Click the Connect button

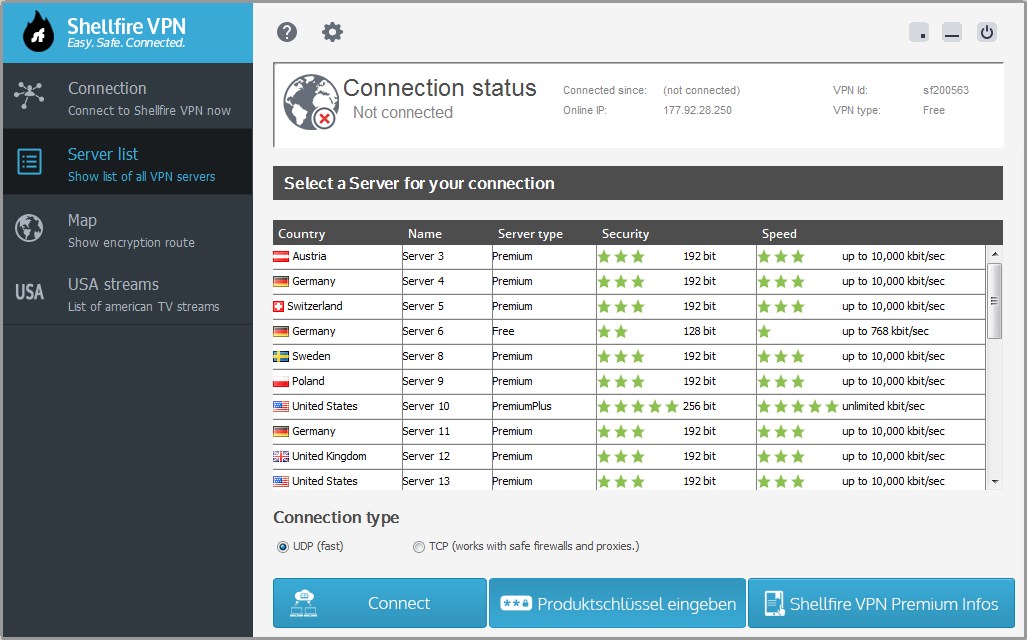[380, 603]
